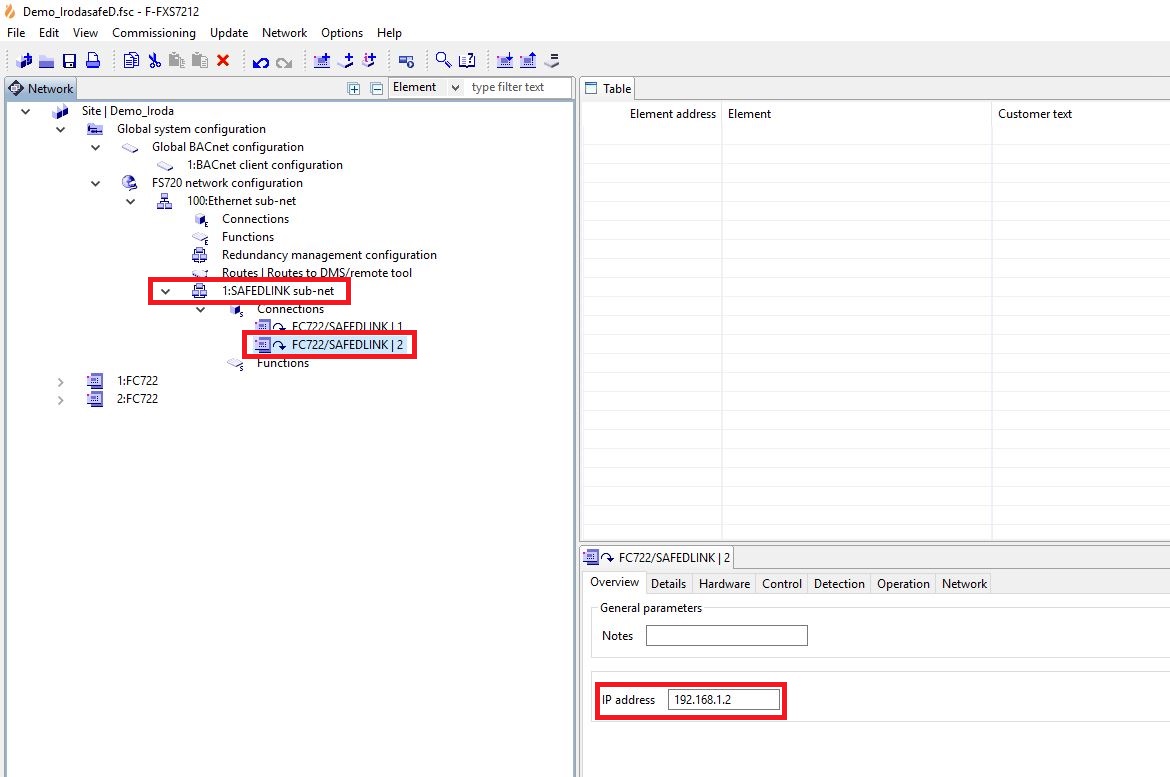1170x777 pixels.
Task: Open the Element filter dropdown
Action: (426, 88)
